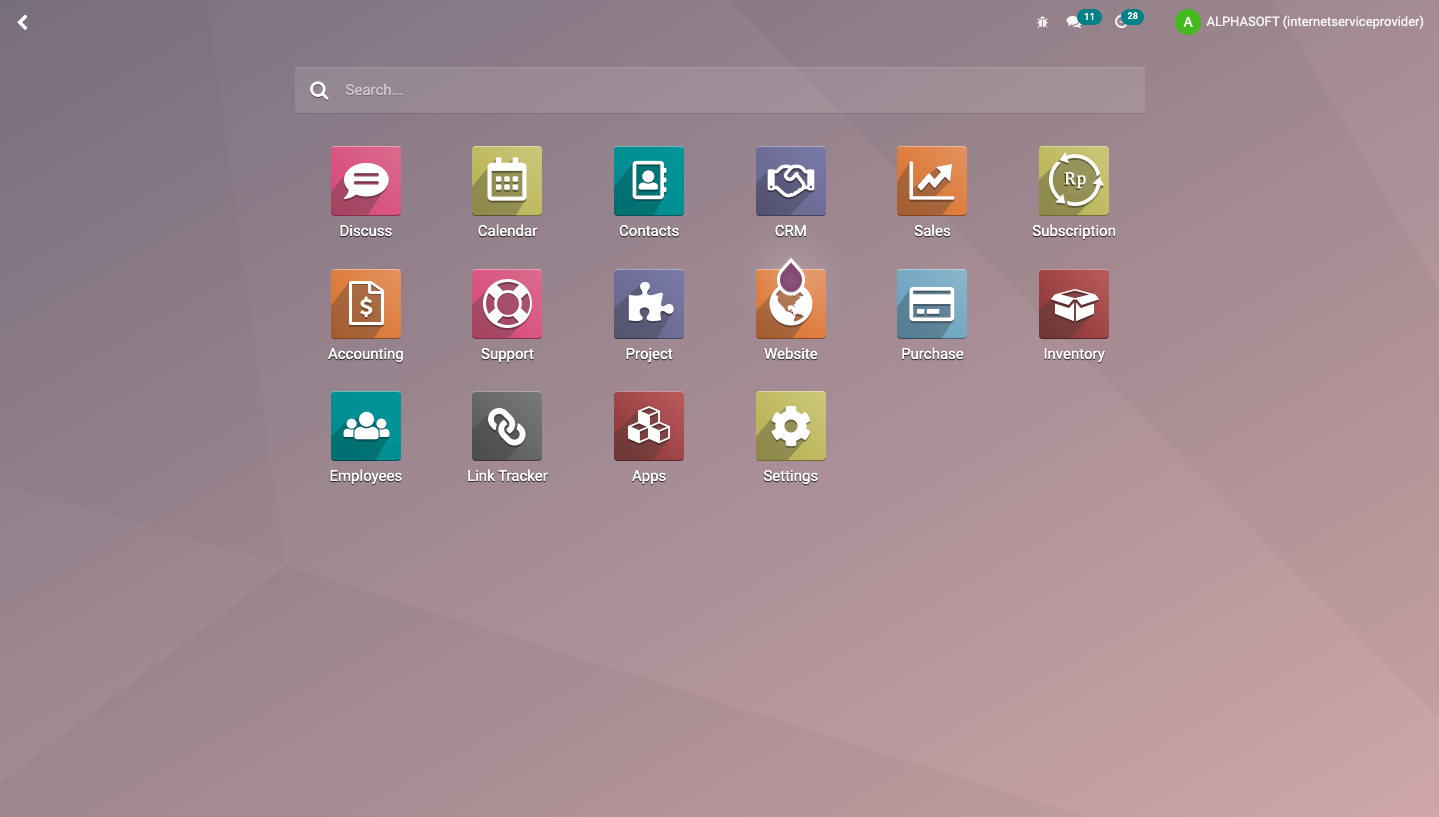Open the Discuss app
The image size is (1439, 817).
(366, 181)
